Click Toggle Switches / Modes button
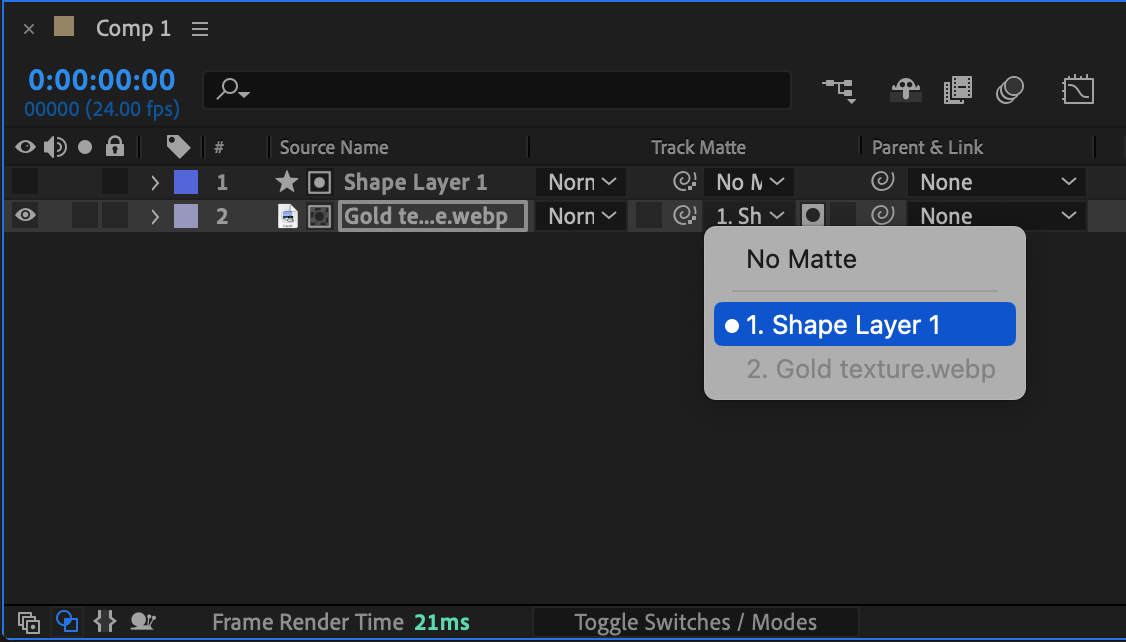This screenshot has width=1126, height=642. 696,622
